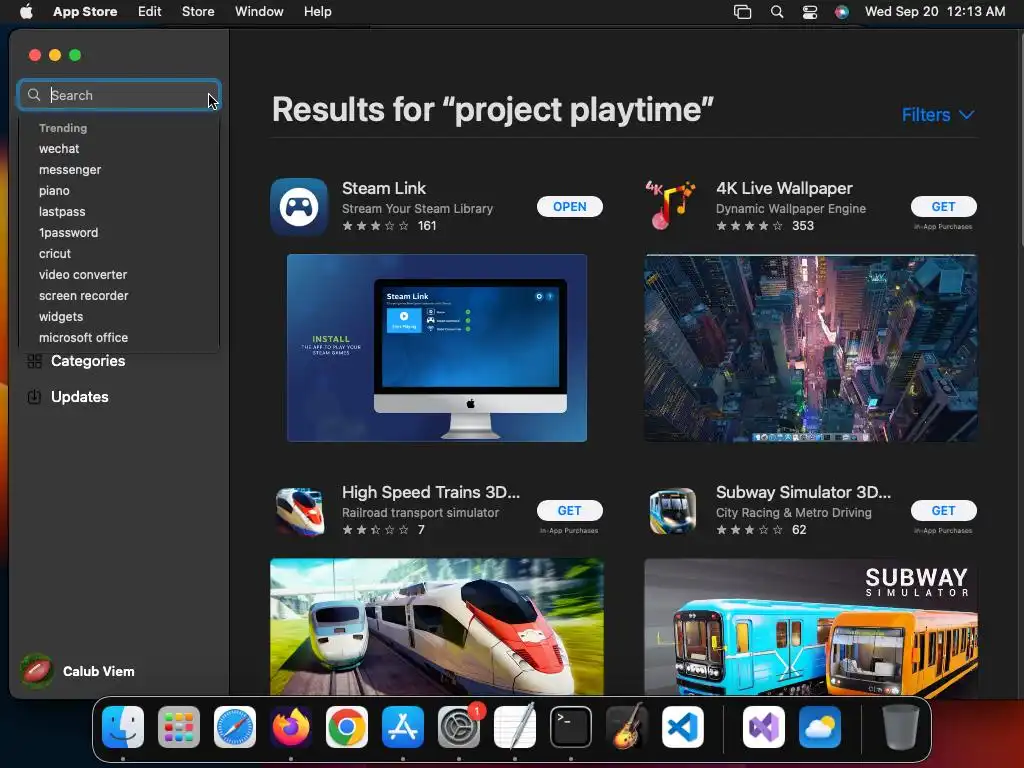Open Control Center in menu bar
This screenshot has width=1024, height=768.
[x=810, y=12]
